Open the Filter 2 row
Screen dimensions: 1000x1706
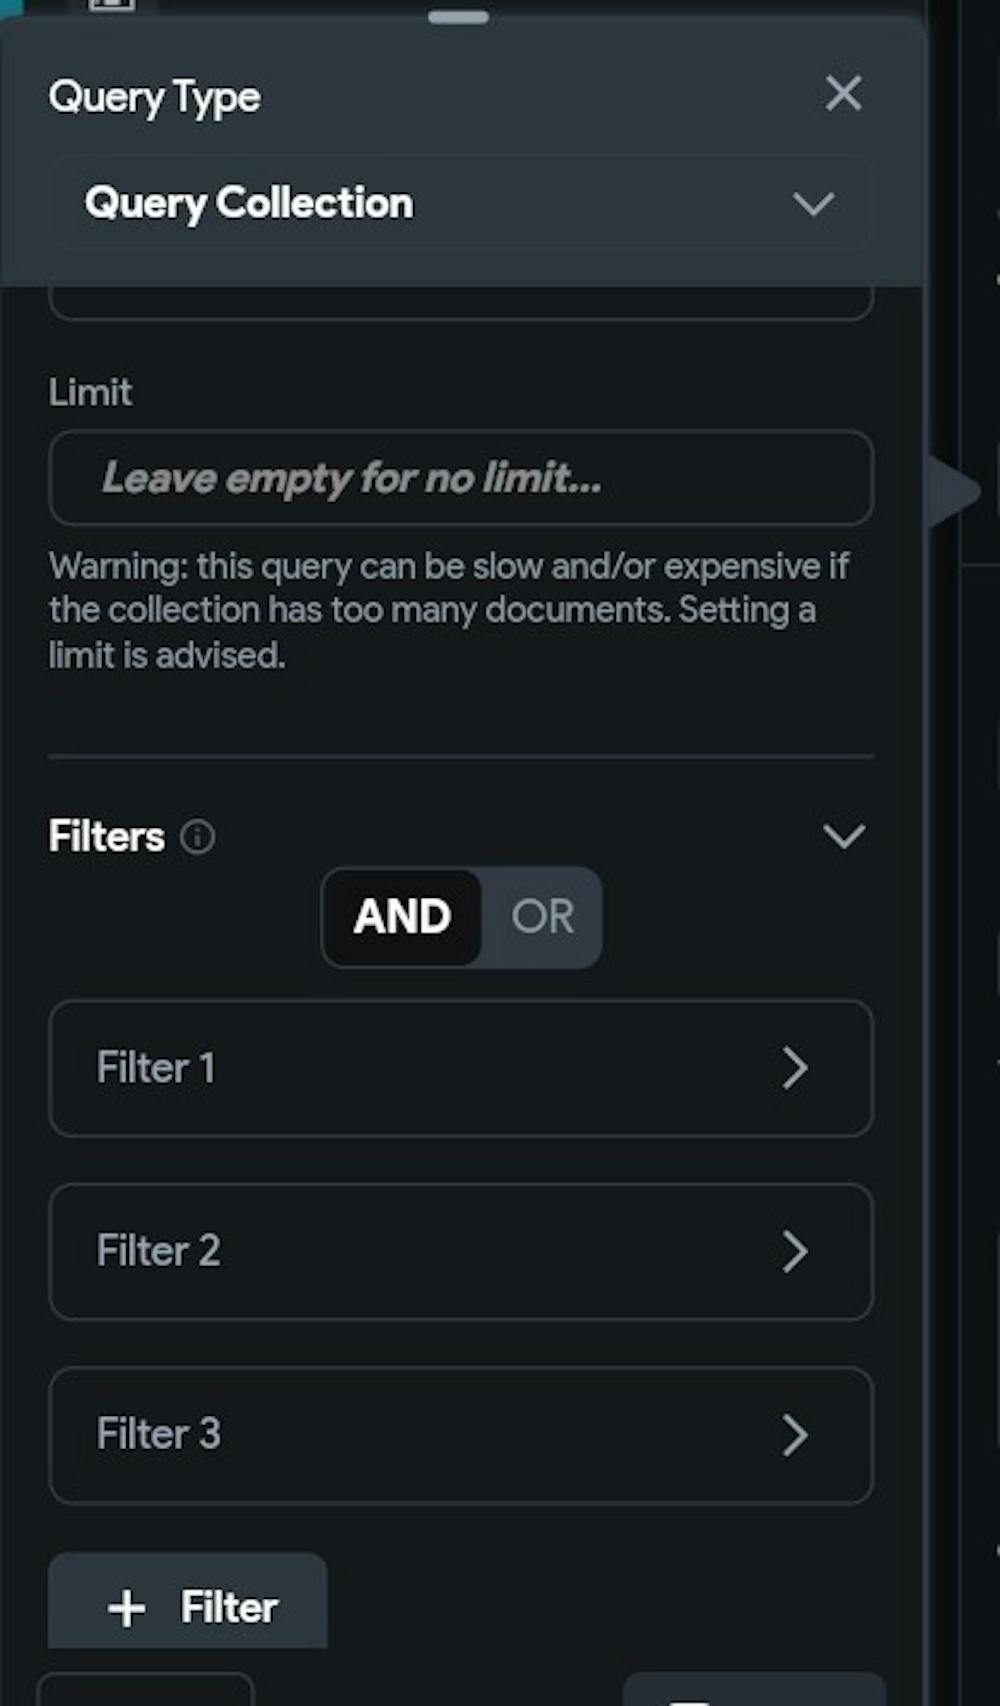(x=400, y=1251)
